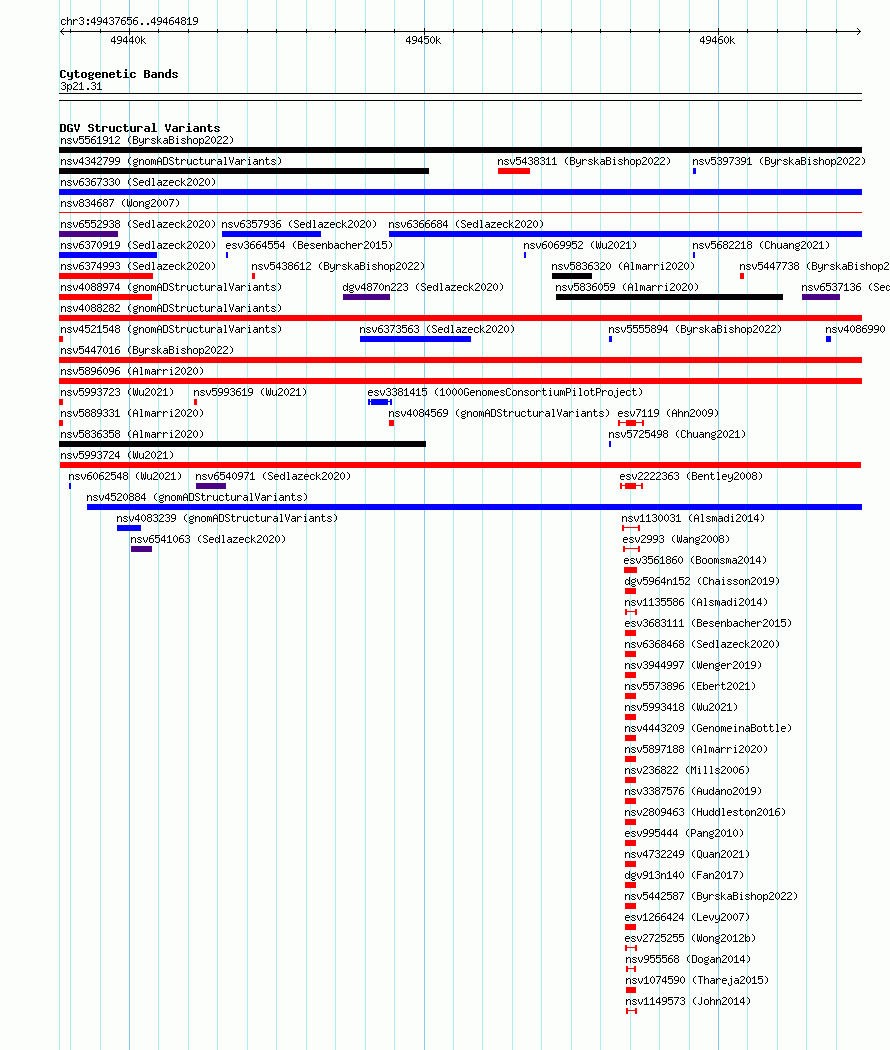Click nsv5725498 (Chuang2021) label
The width and height of the screenshot is (890, 1050).
(x=677, y=435)
